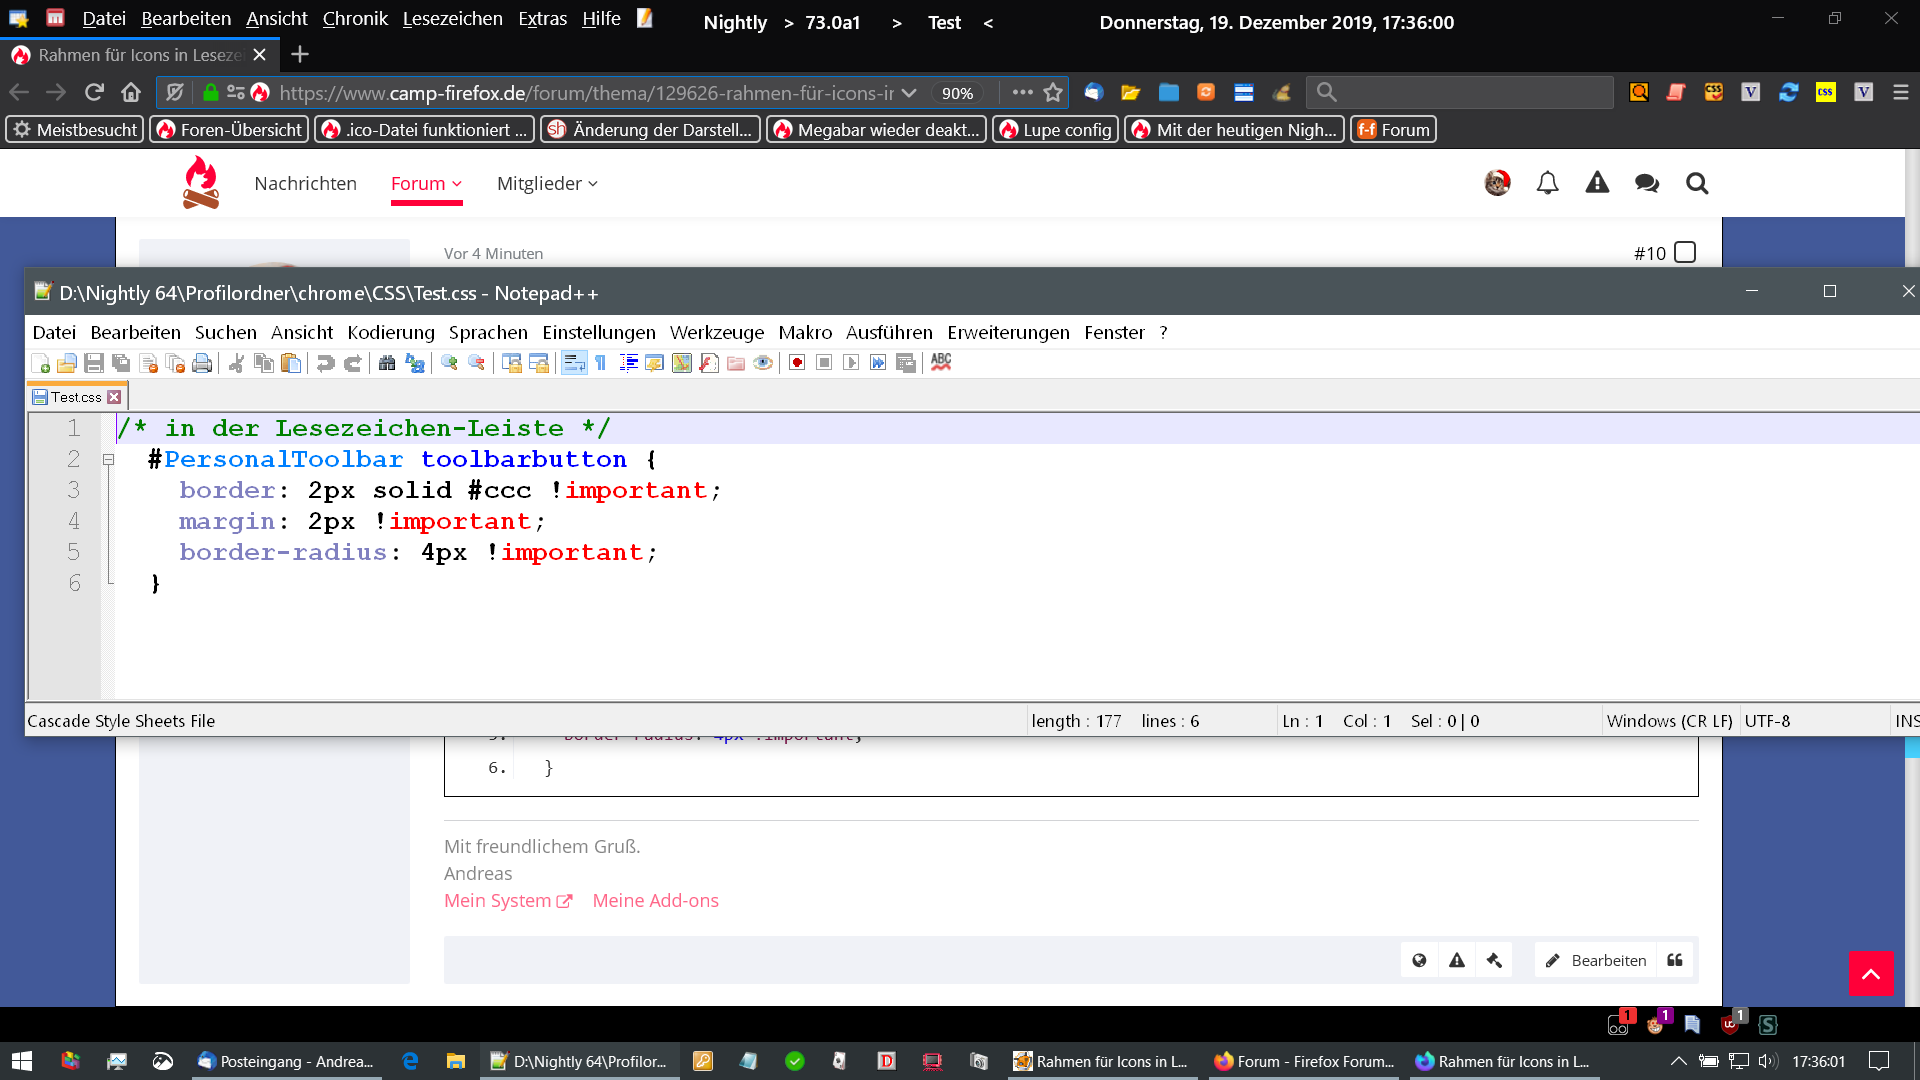Viewport: 1920px width, 1080px height.
Task: Click the Undo arrow in Notepad++ toolbar
Action: click(325, 363)
